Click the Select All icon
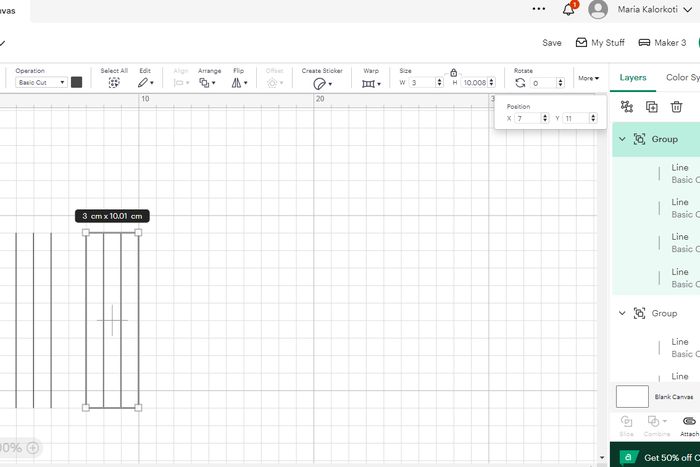Viewport: 700px width, 467px height. pyautogui.click(x=114, y=83)
